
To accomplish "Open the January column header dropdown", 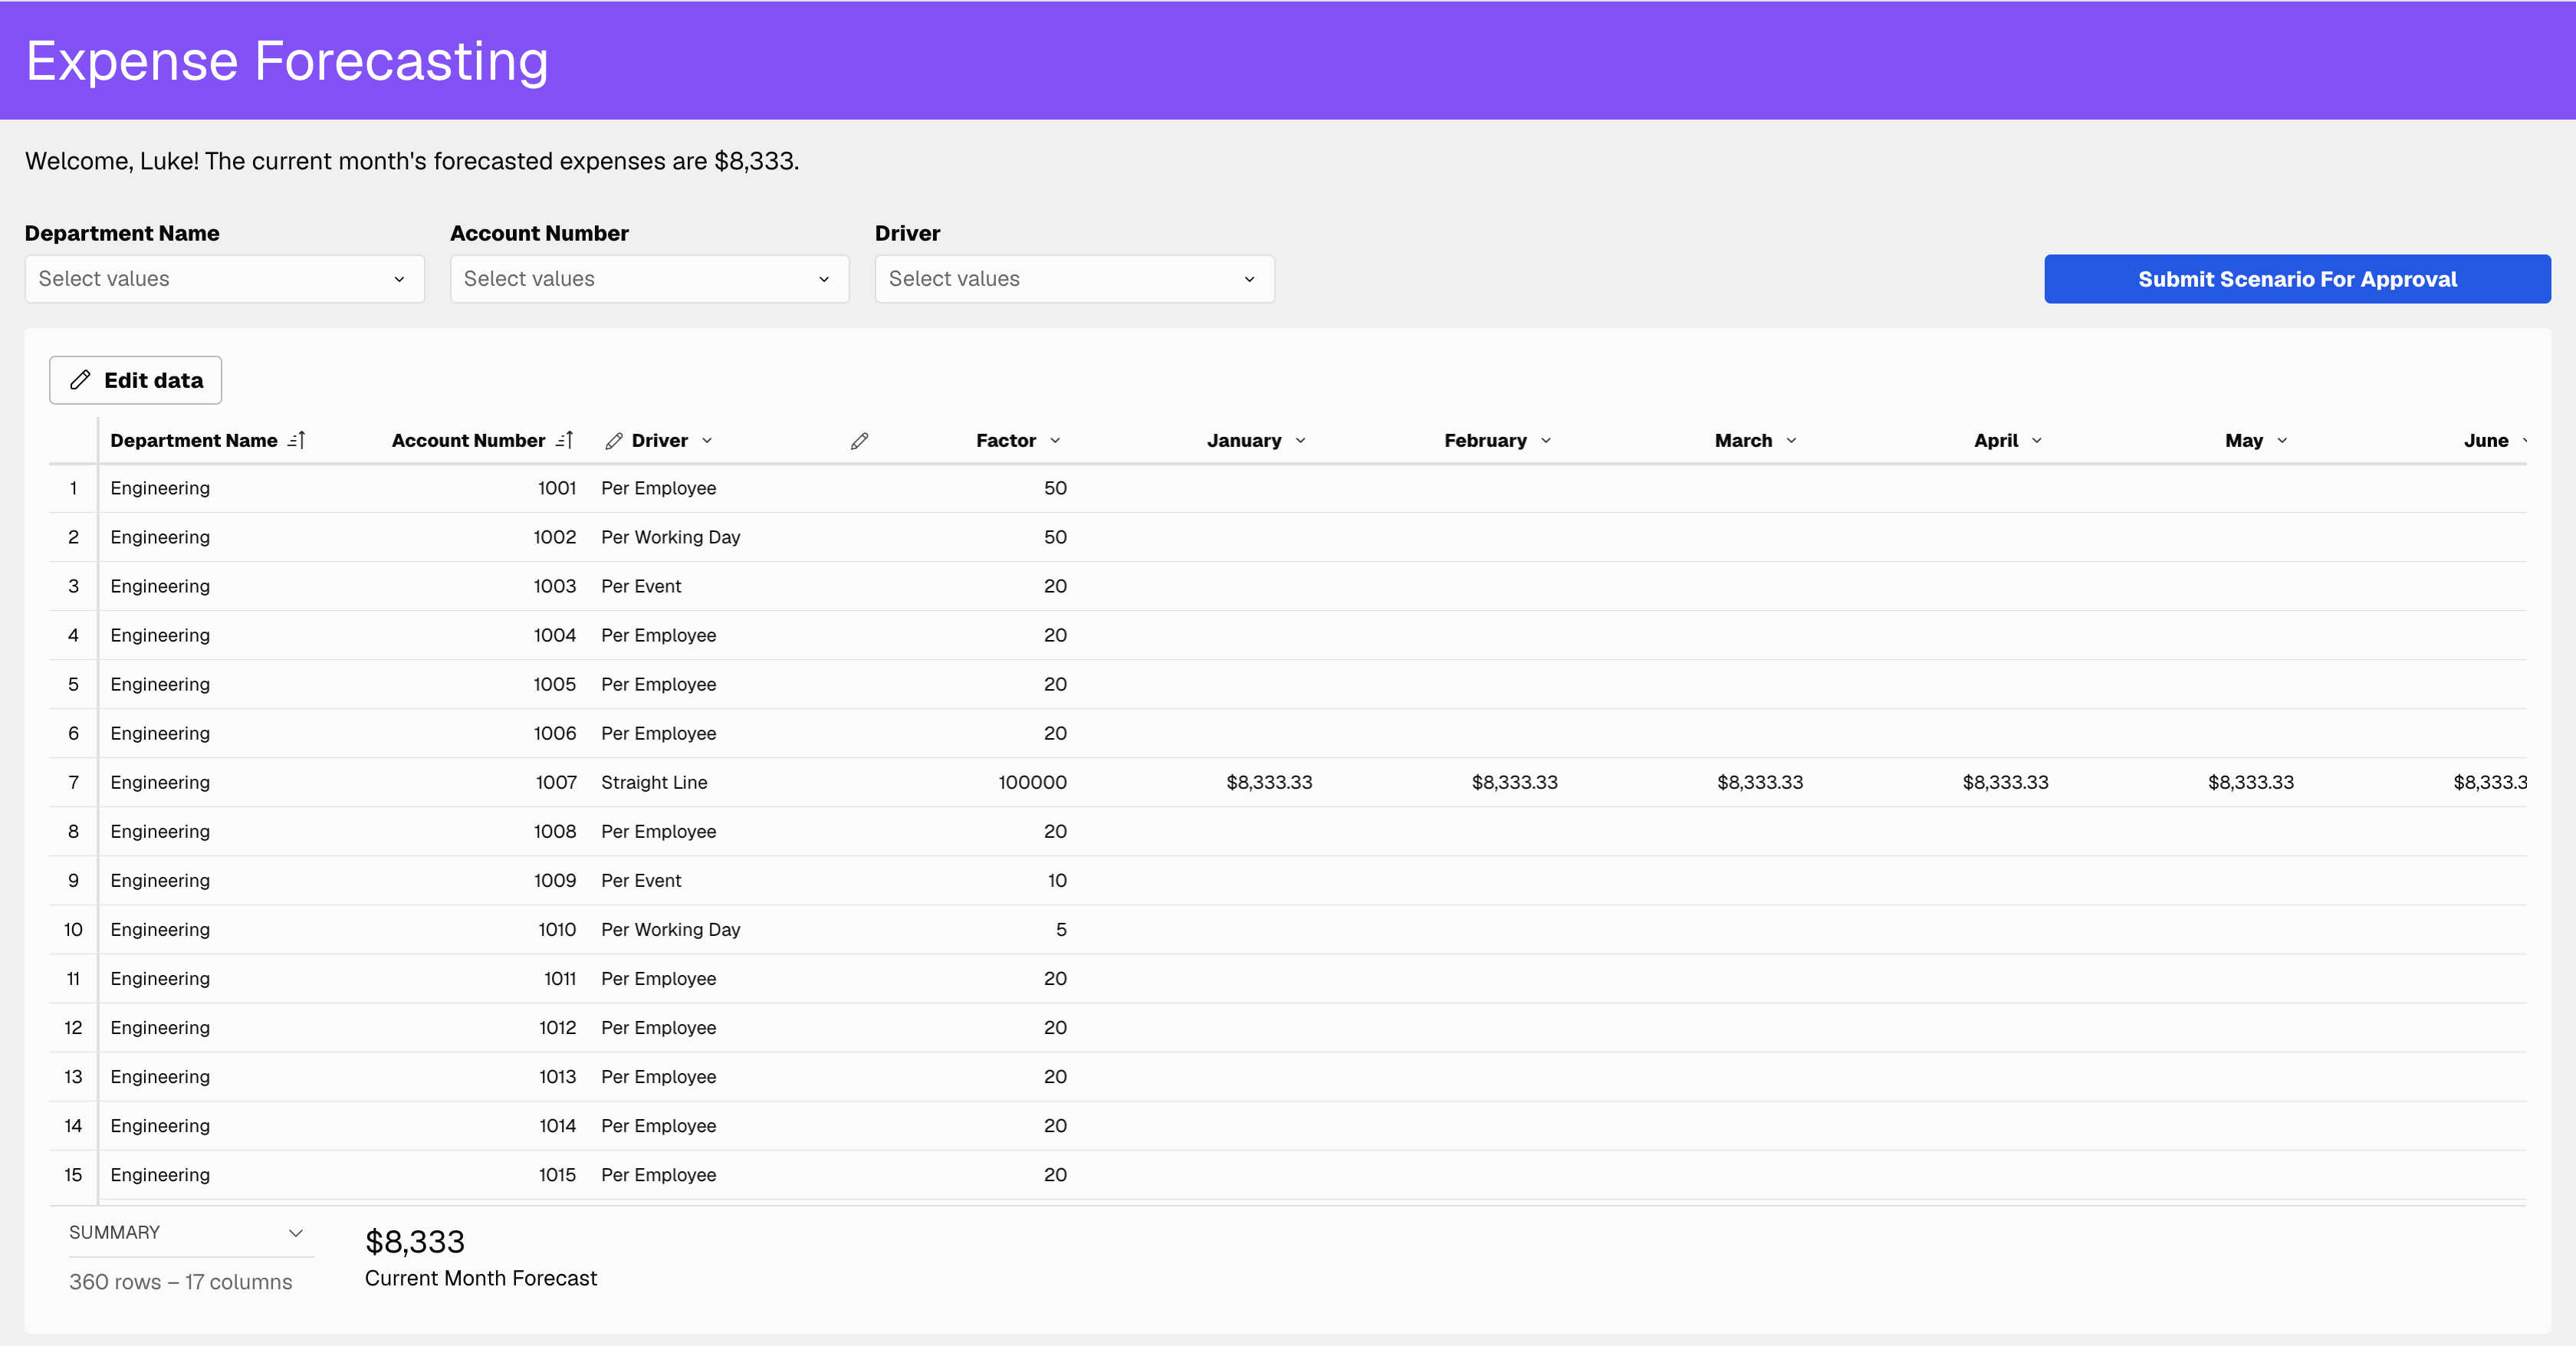I will click(x=1300, y=440).
